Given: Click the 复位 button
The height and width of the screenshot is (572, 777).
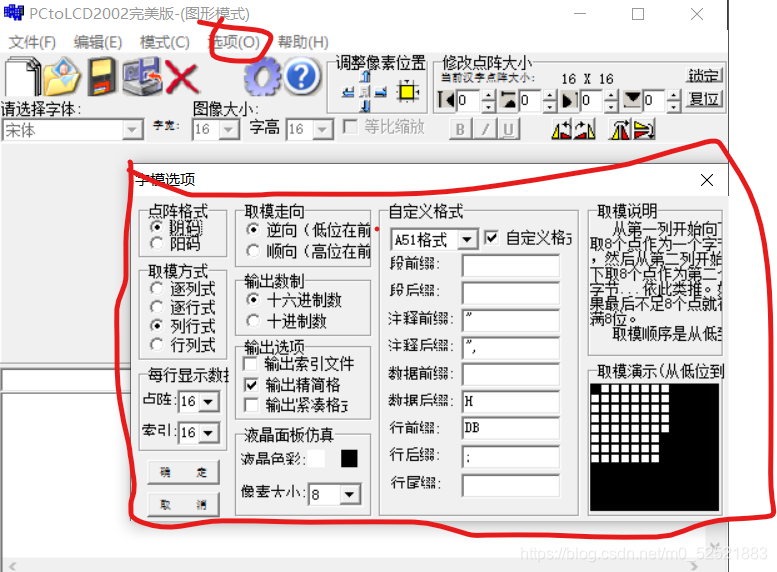Looking at the screenshot, I should point(704,99).
